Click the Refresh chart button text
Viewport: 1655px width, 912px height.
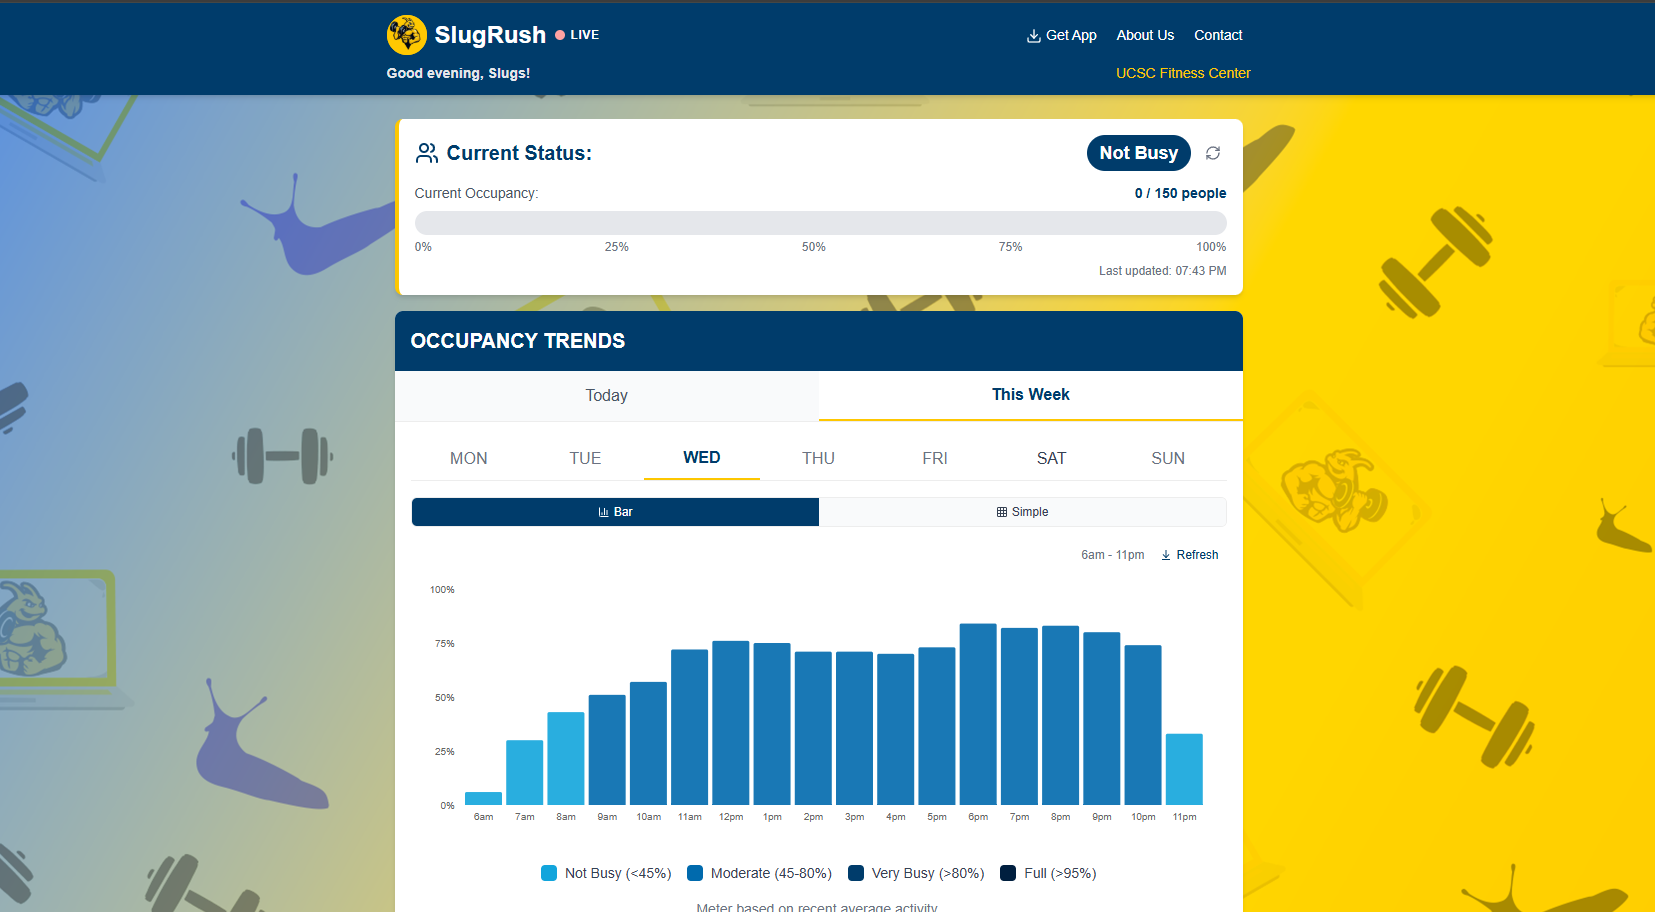(x=1197, y=555)
